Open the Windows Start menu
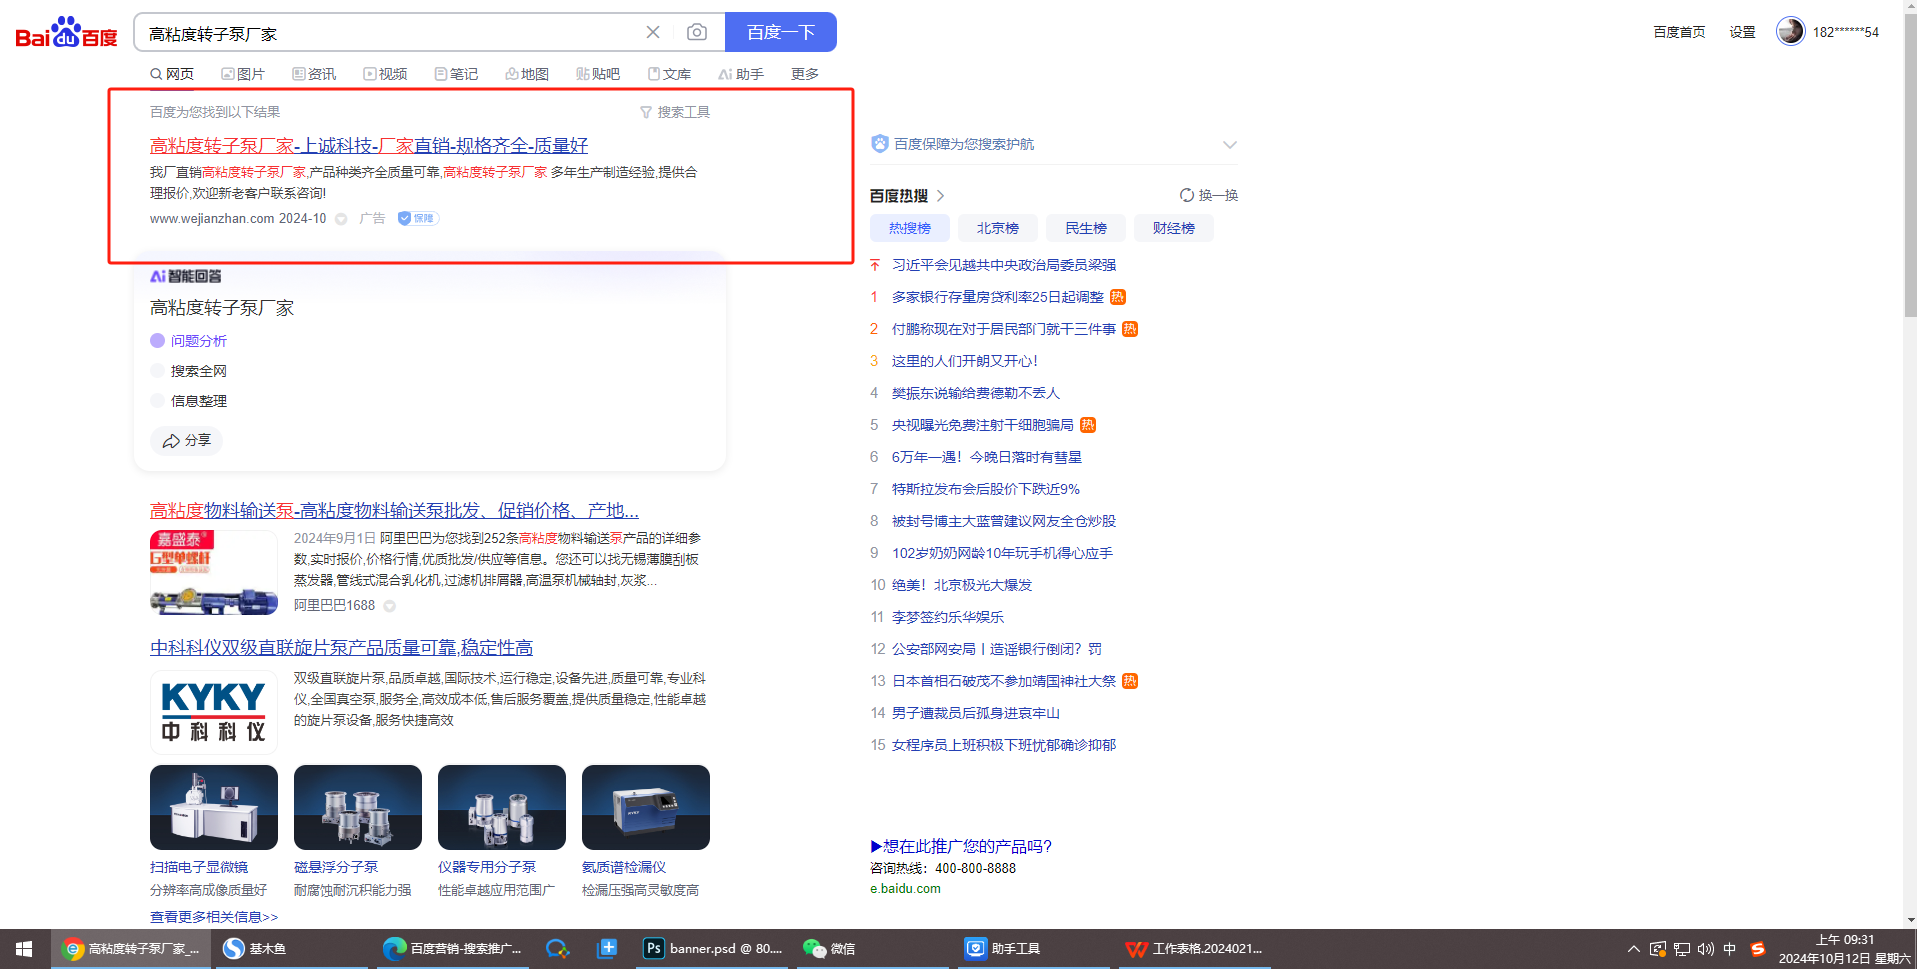This screenshot has width=1917, height=969. point(24,949)
